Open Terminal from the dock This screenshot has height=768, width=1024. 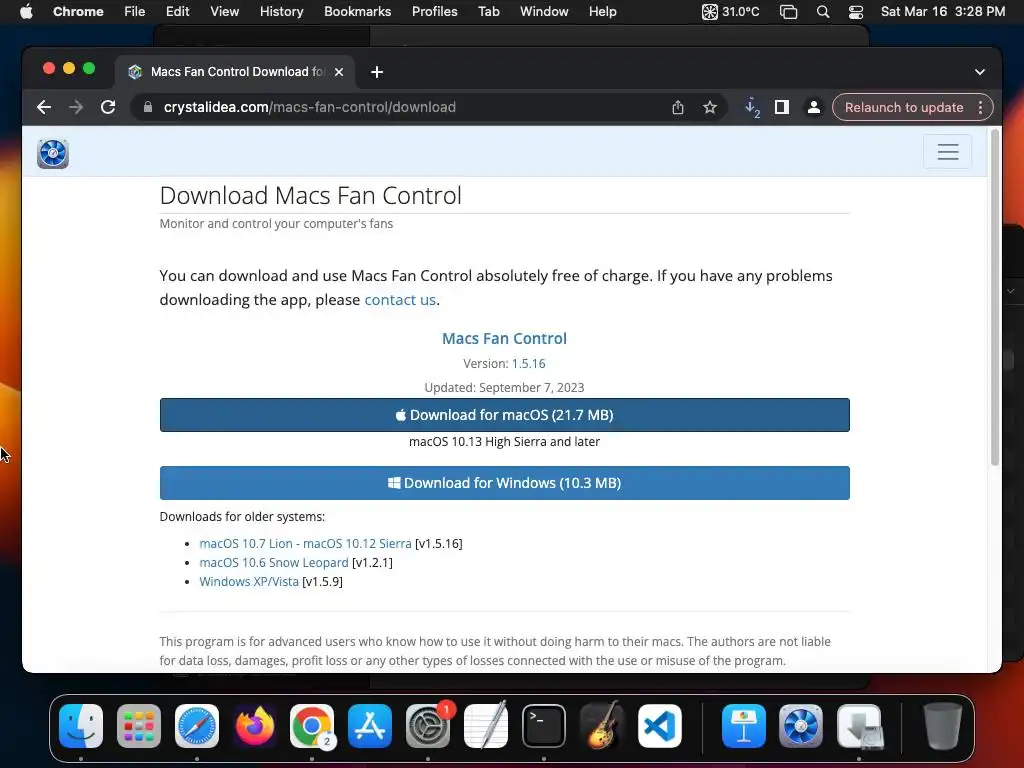[x=543, y=726]
